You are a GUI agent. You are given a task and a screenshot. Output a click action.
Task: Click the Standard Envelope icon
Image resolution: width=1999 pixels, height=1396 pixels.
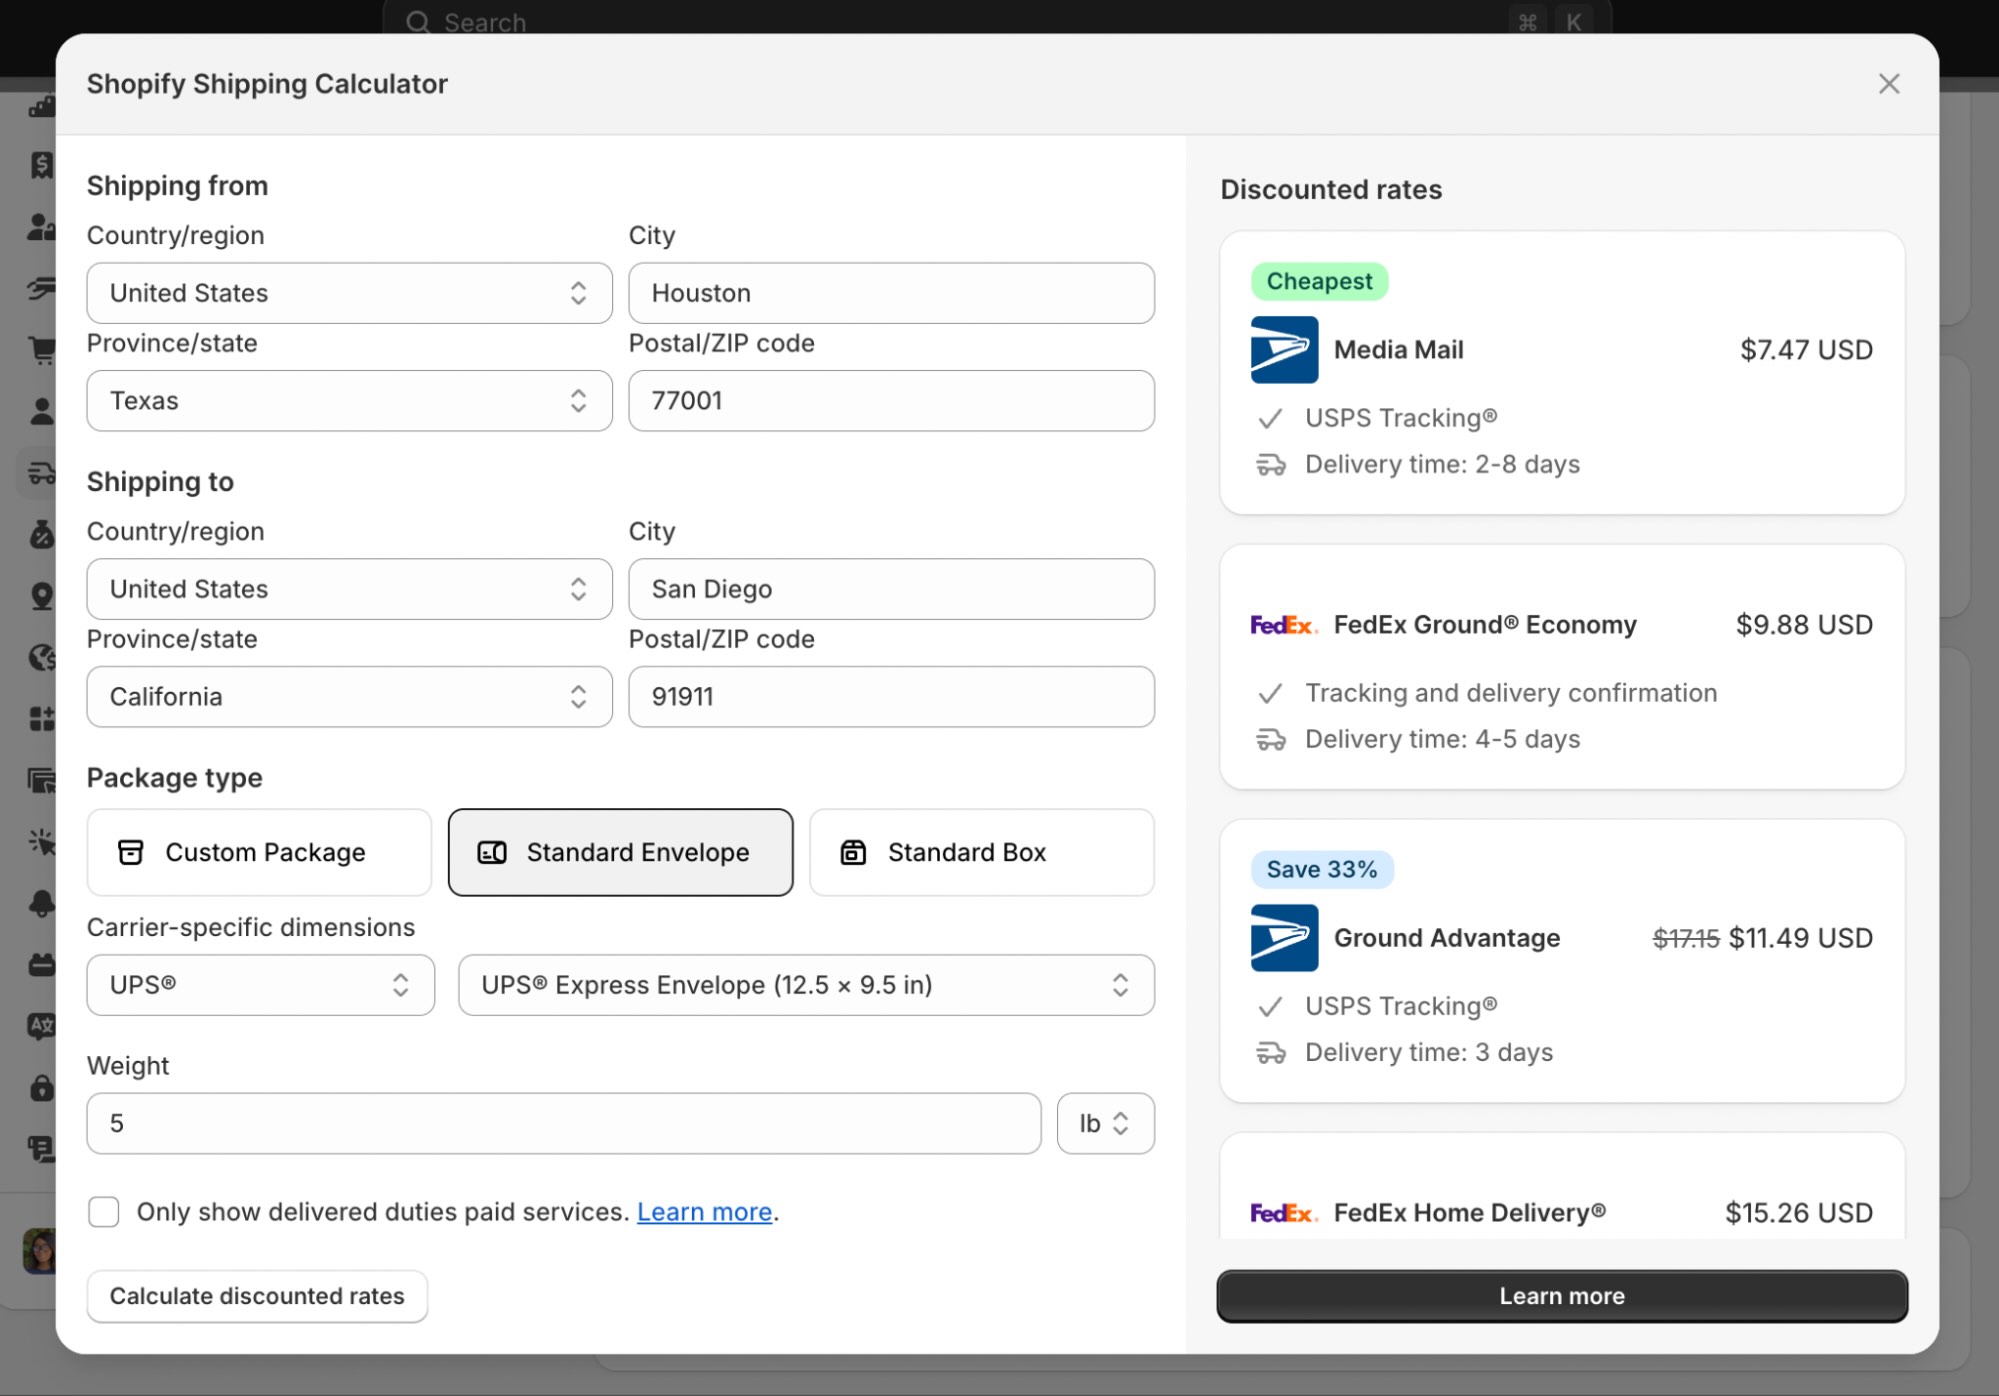pyautogui.click(x=492, y=852)
